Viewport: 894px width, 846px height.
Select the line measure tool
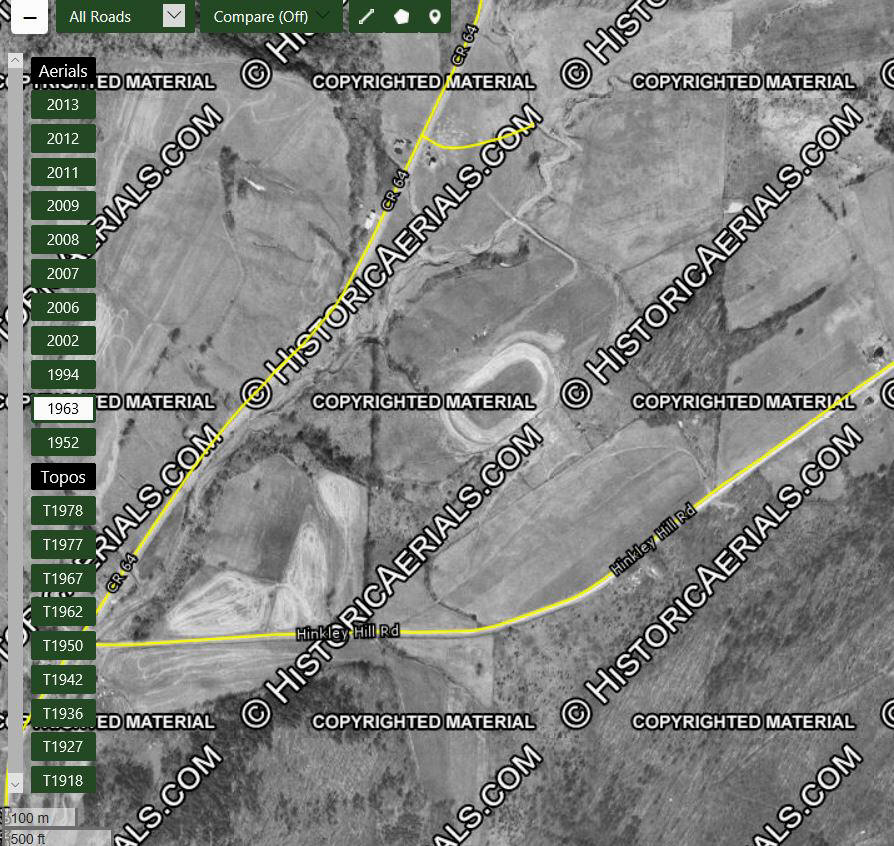tap(367, 17)
